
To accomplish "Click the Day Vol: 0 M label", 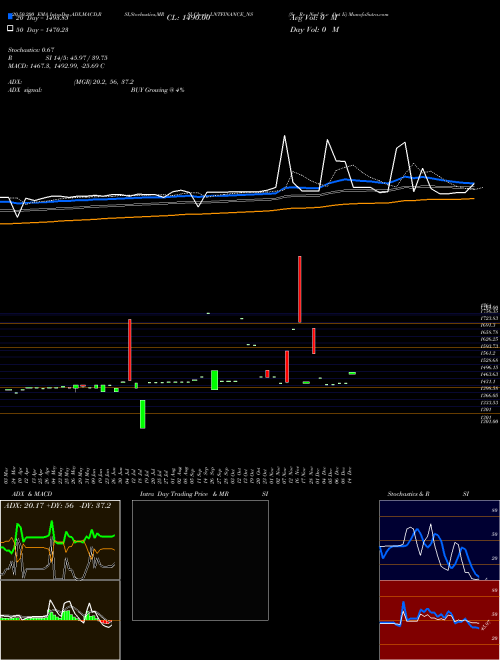I will 314,29.
